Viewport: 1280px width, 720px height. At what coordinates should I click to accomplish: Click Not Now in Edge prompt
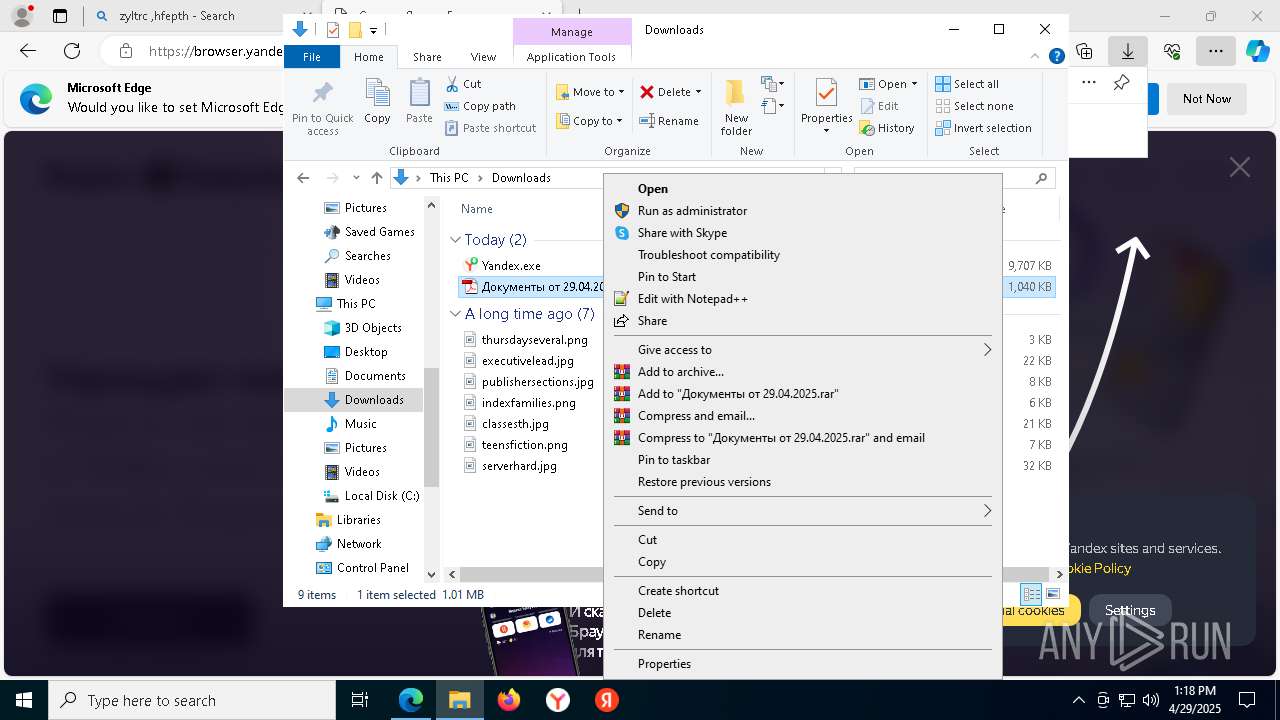point(1207,98)
